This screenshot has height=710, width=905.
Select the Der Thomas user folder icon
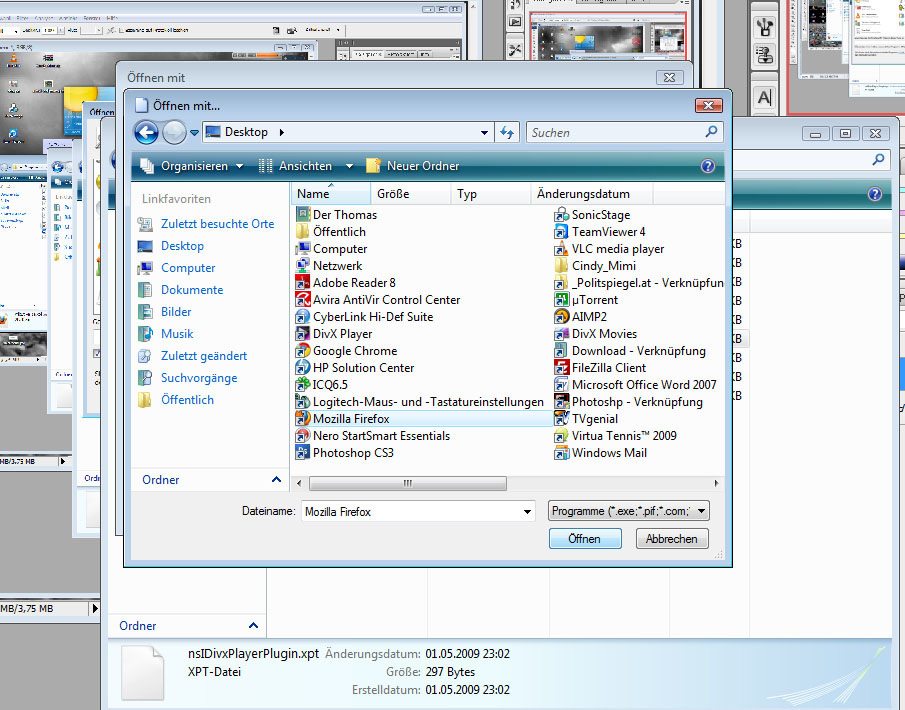coord(302,215)
